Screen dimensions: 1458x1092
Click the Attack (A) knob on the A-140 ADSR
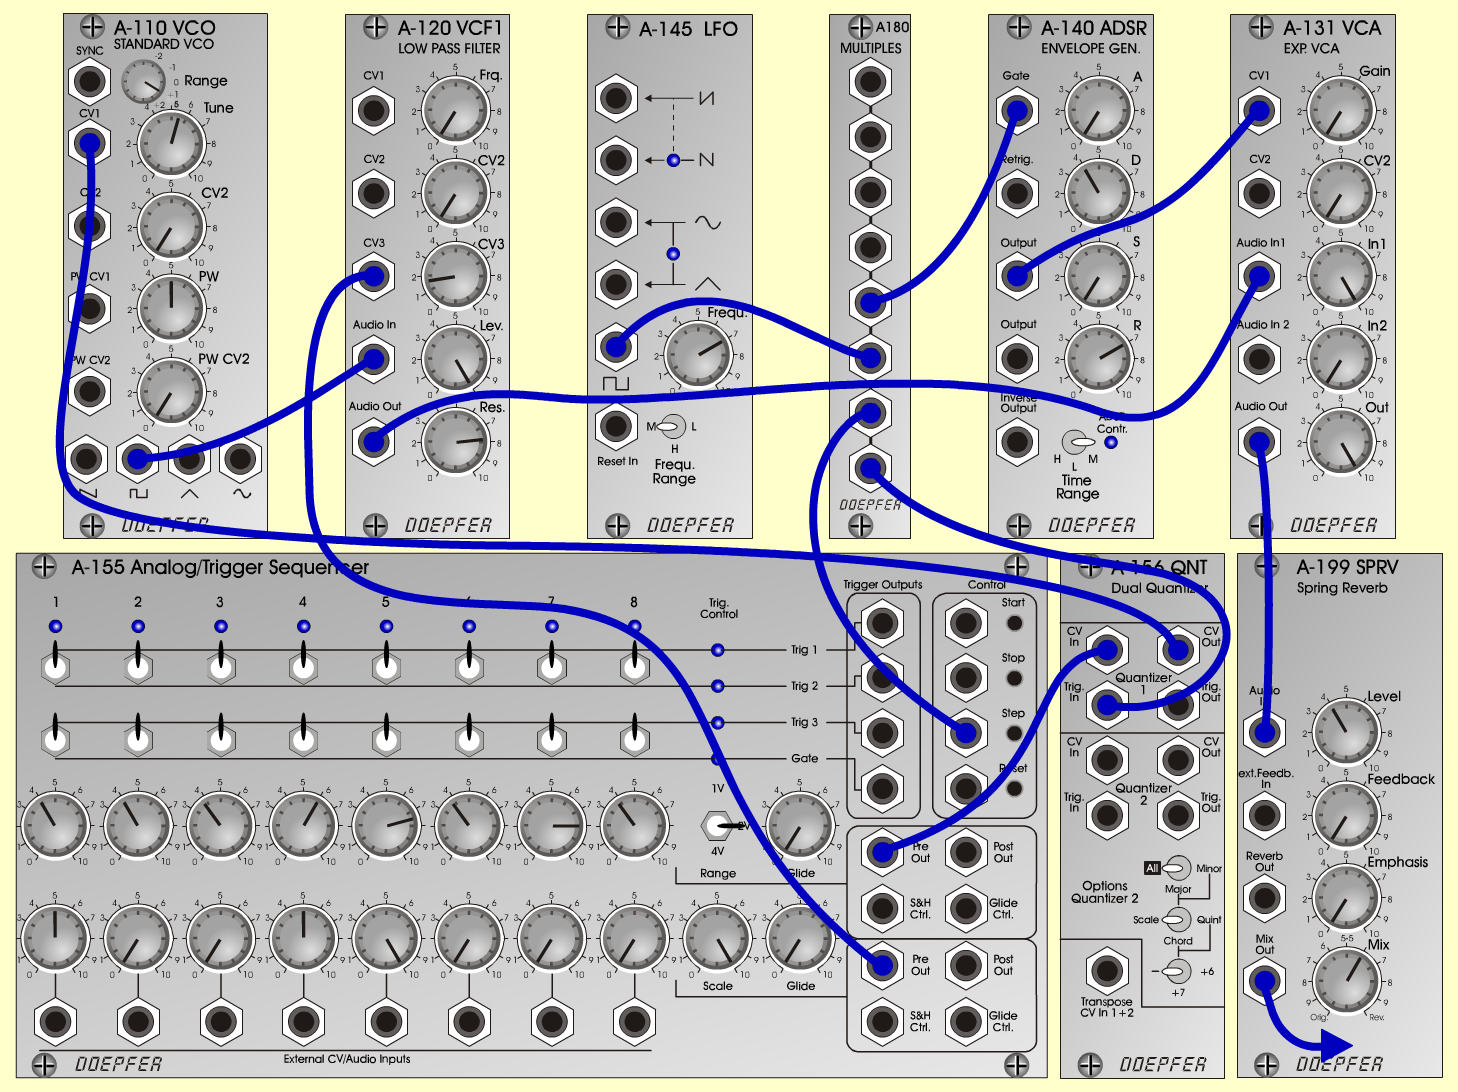tap(1099, 111)
